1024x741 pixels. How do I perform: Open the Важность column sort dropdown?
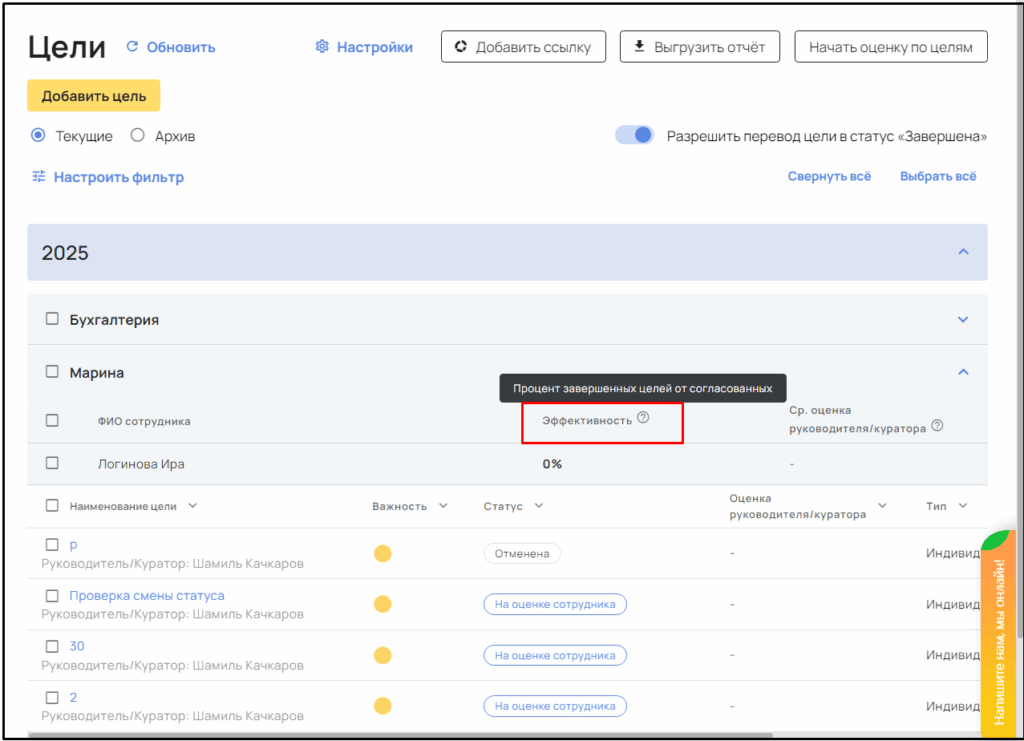click(x=443, y=506)
